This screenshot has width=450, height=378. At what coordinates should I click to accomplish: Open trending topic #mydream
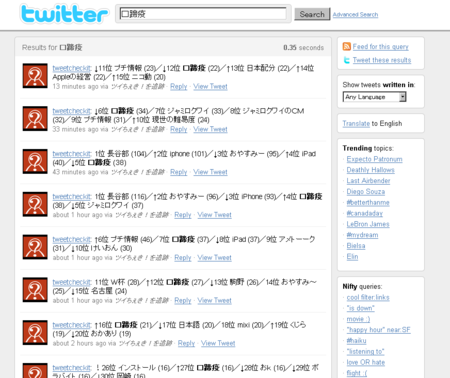tap(362, 235)
